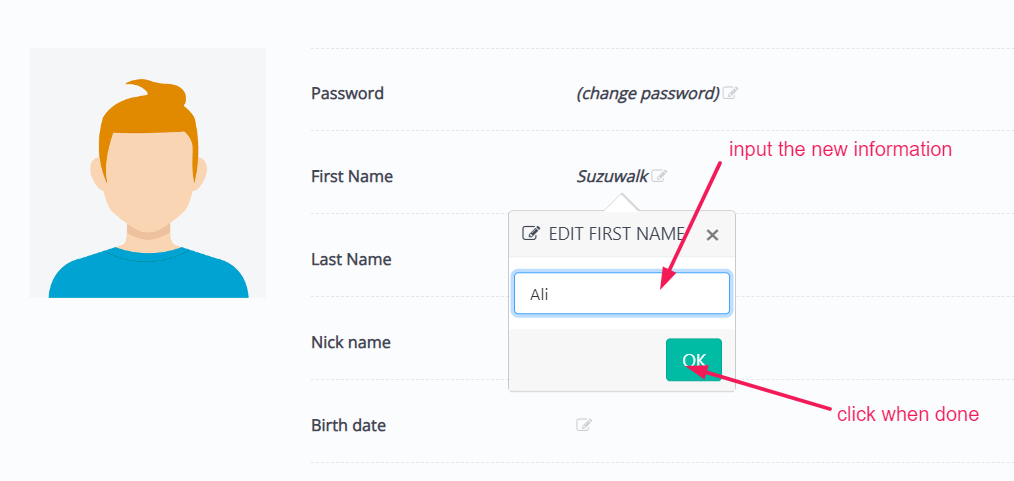Click the 'click when done' annotation text
This screenshot has width=1014, height=481.
[907, 414]
